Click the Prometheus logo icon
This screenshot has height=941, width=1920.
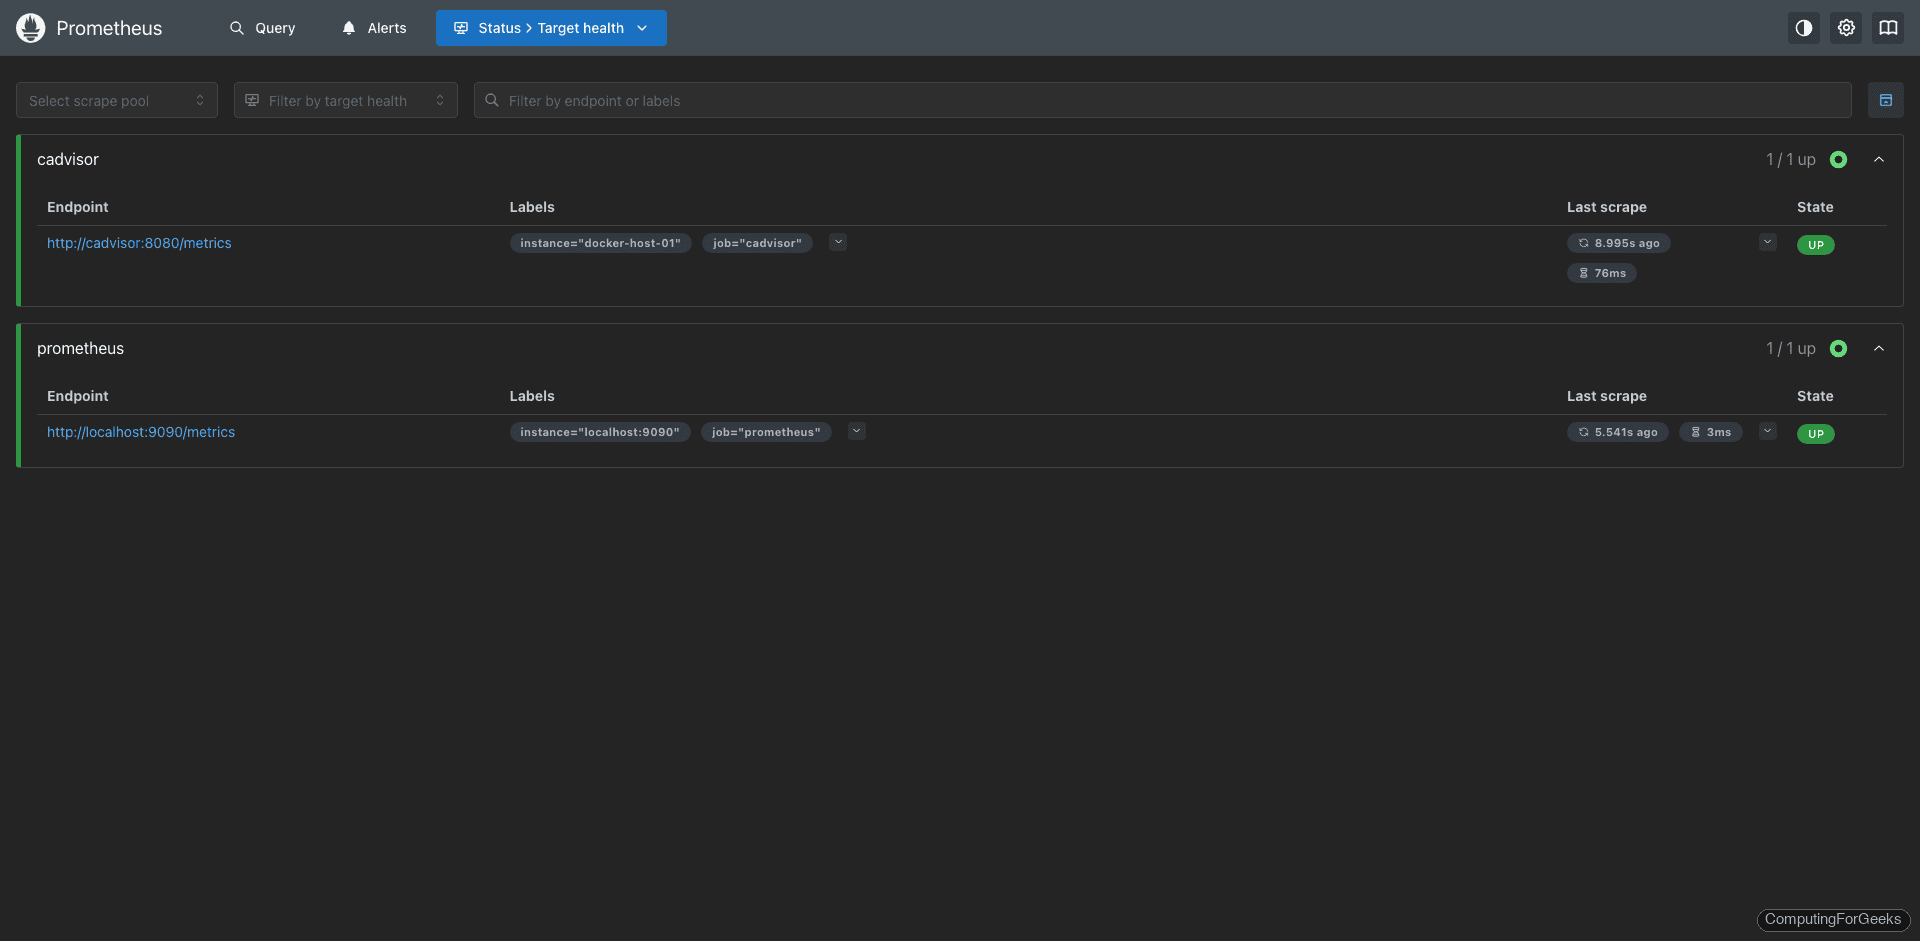(x=30, y=28)
